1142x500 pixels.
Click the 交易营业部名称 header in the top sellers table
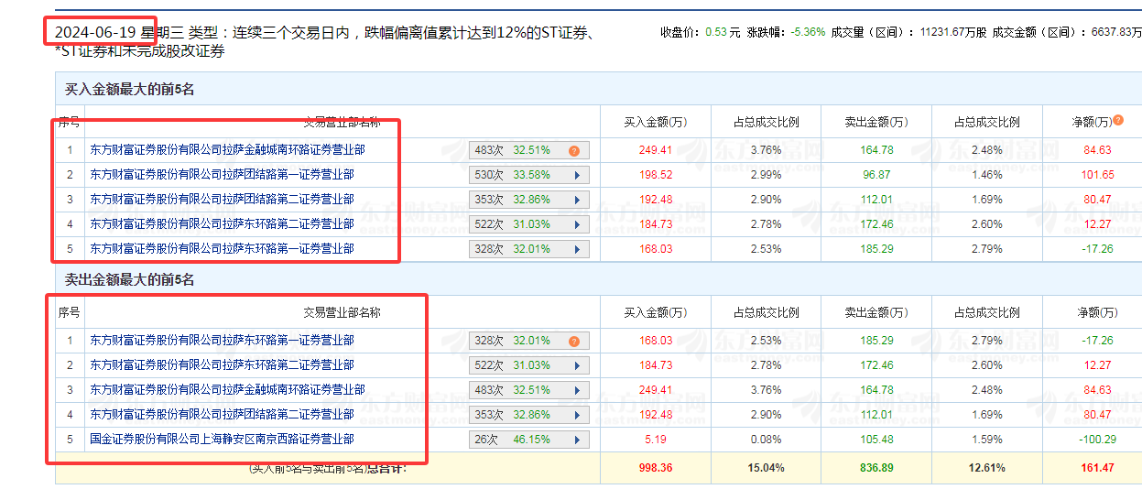pyautogui.click(x=342, y=313)
